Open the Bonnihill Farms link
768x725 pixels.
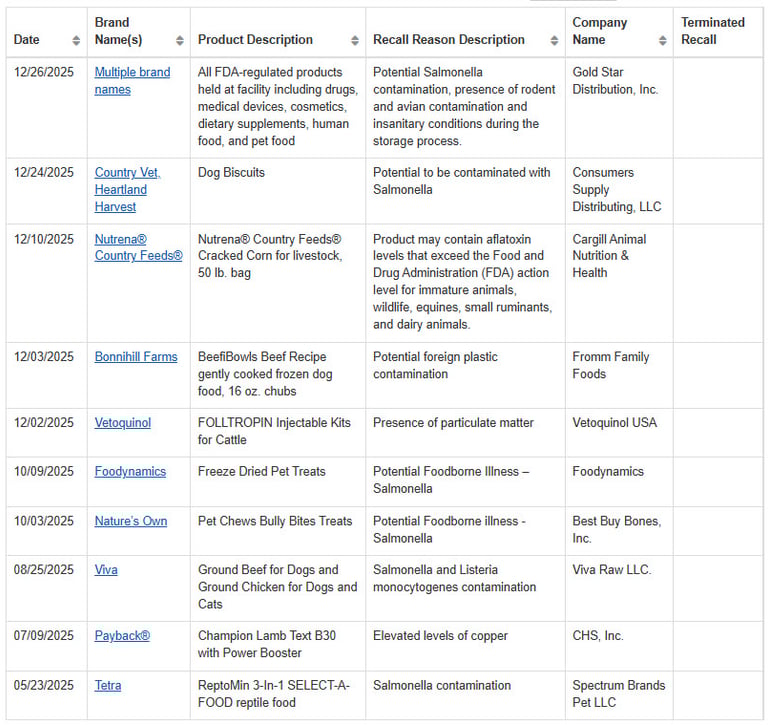(136, 357)
